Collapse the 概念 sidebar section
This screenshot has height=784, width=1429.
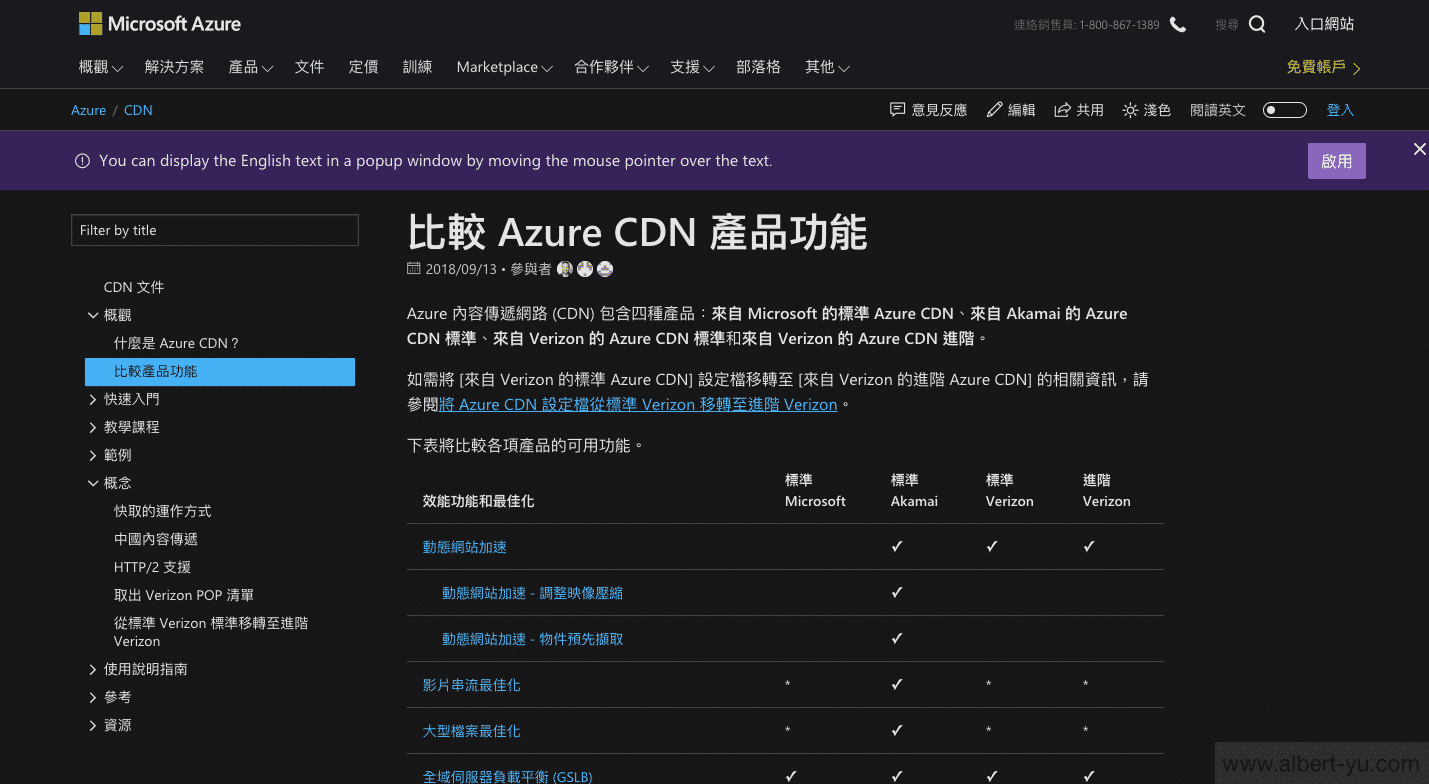(93, 483)
